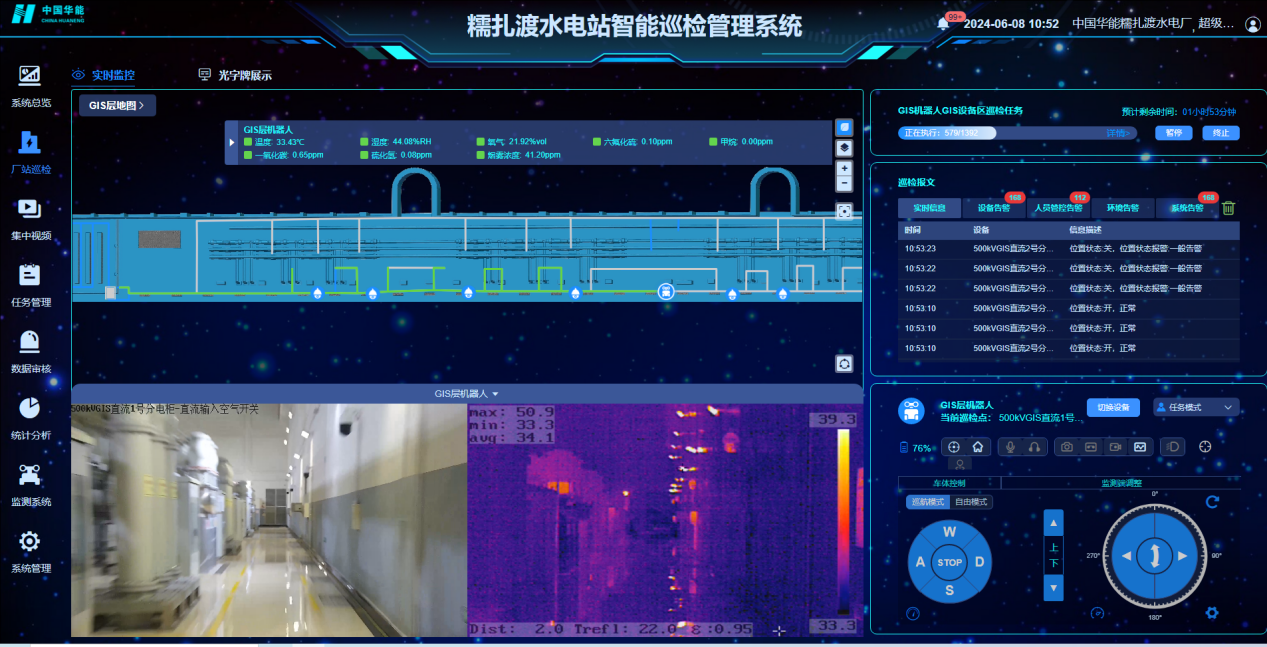Open the 任务模式 dropdown
Viewport: 1267px width, 647px height.
[x=1196, y=407]
